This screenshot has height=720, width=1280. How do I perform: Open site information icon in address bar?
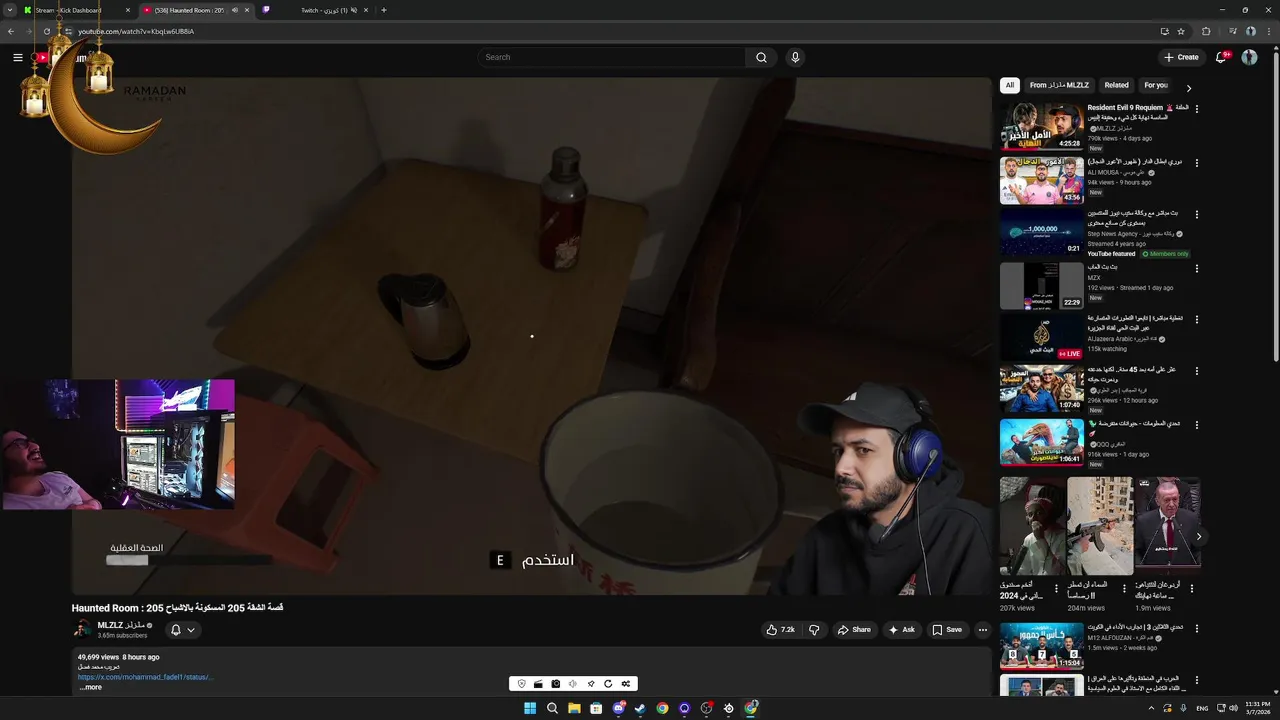(68, 31)
